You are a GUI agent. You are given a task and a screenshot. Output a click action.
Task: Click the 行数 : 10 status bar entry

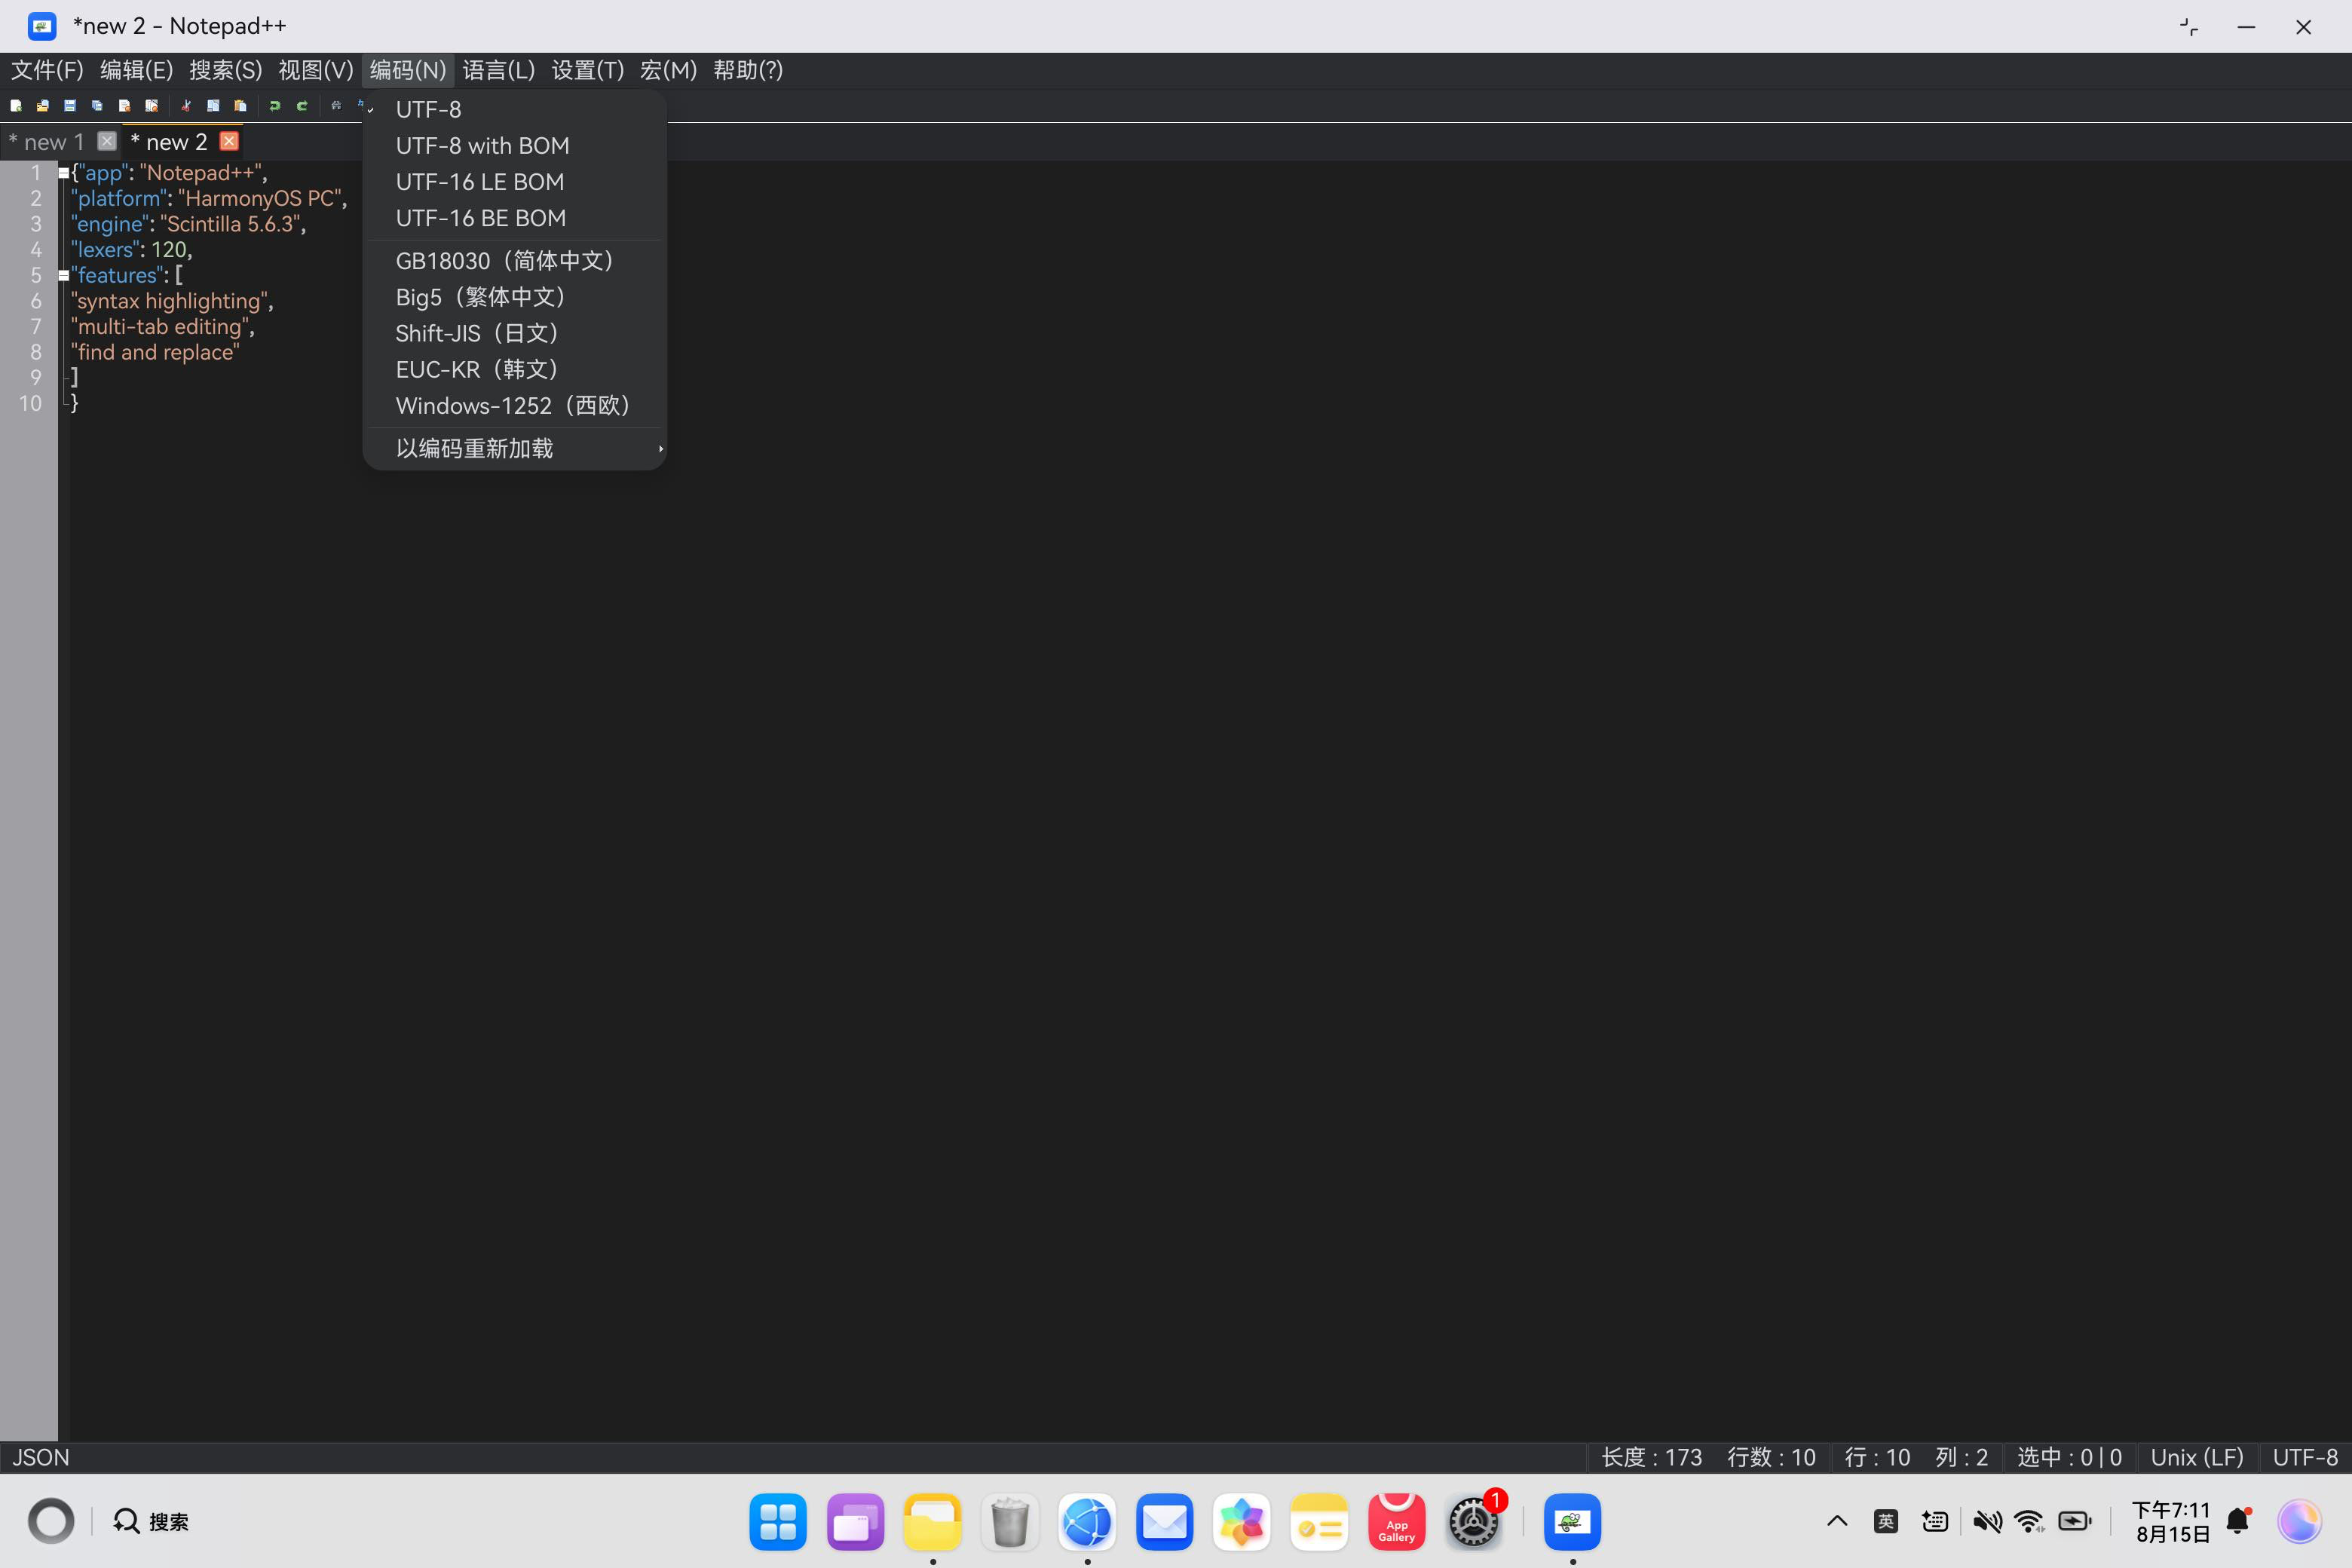coord(1771,1457)
